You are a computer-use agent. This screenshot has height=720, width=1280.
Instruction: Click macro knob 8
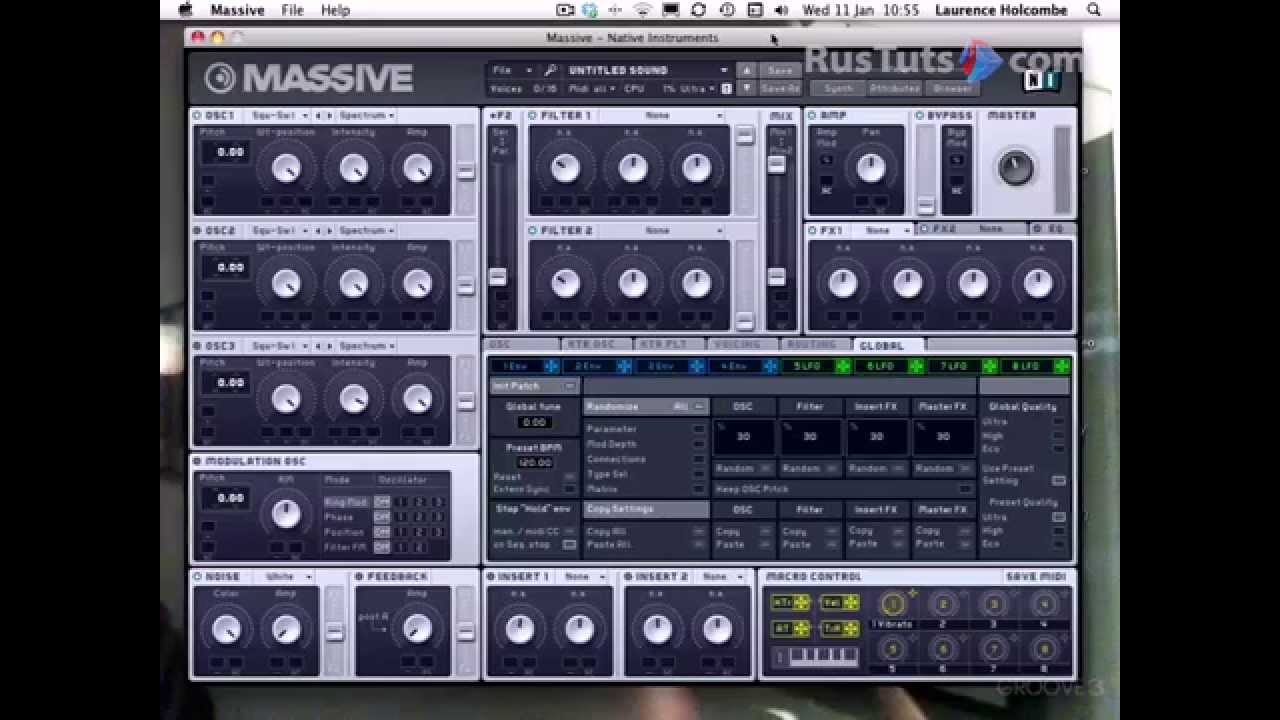click(x=1044, y=650)
